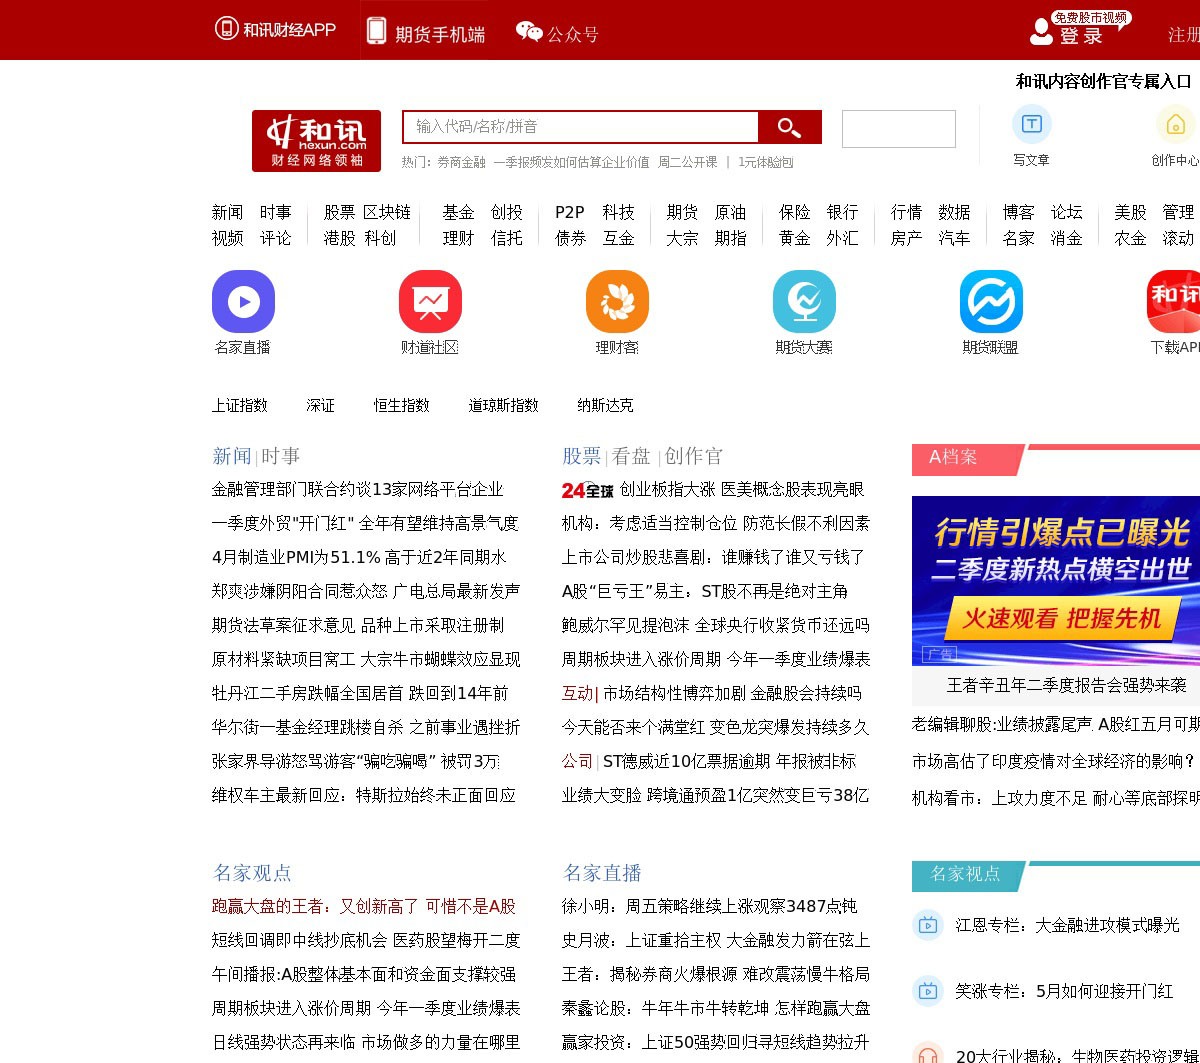
Task: Click the 名家直播 play icon
Action: (x=243, y=302)
